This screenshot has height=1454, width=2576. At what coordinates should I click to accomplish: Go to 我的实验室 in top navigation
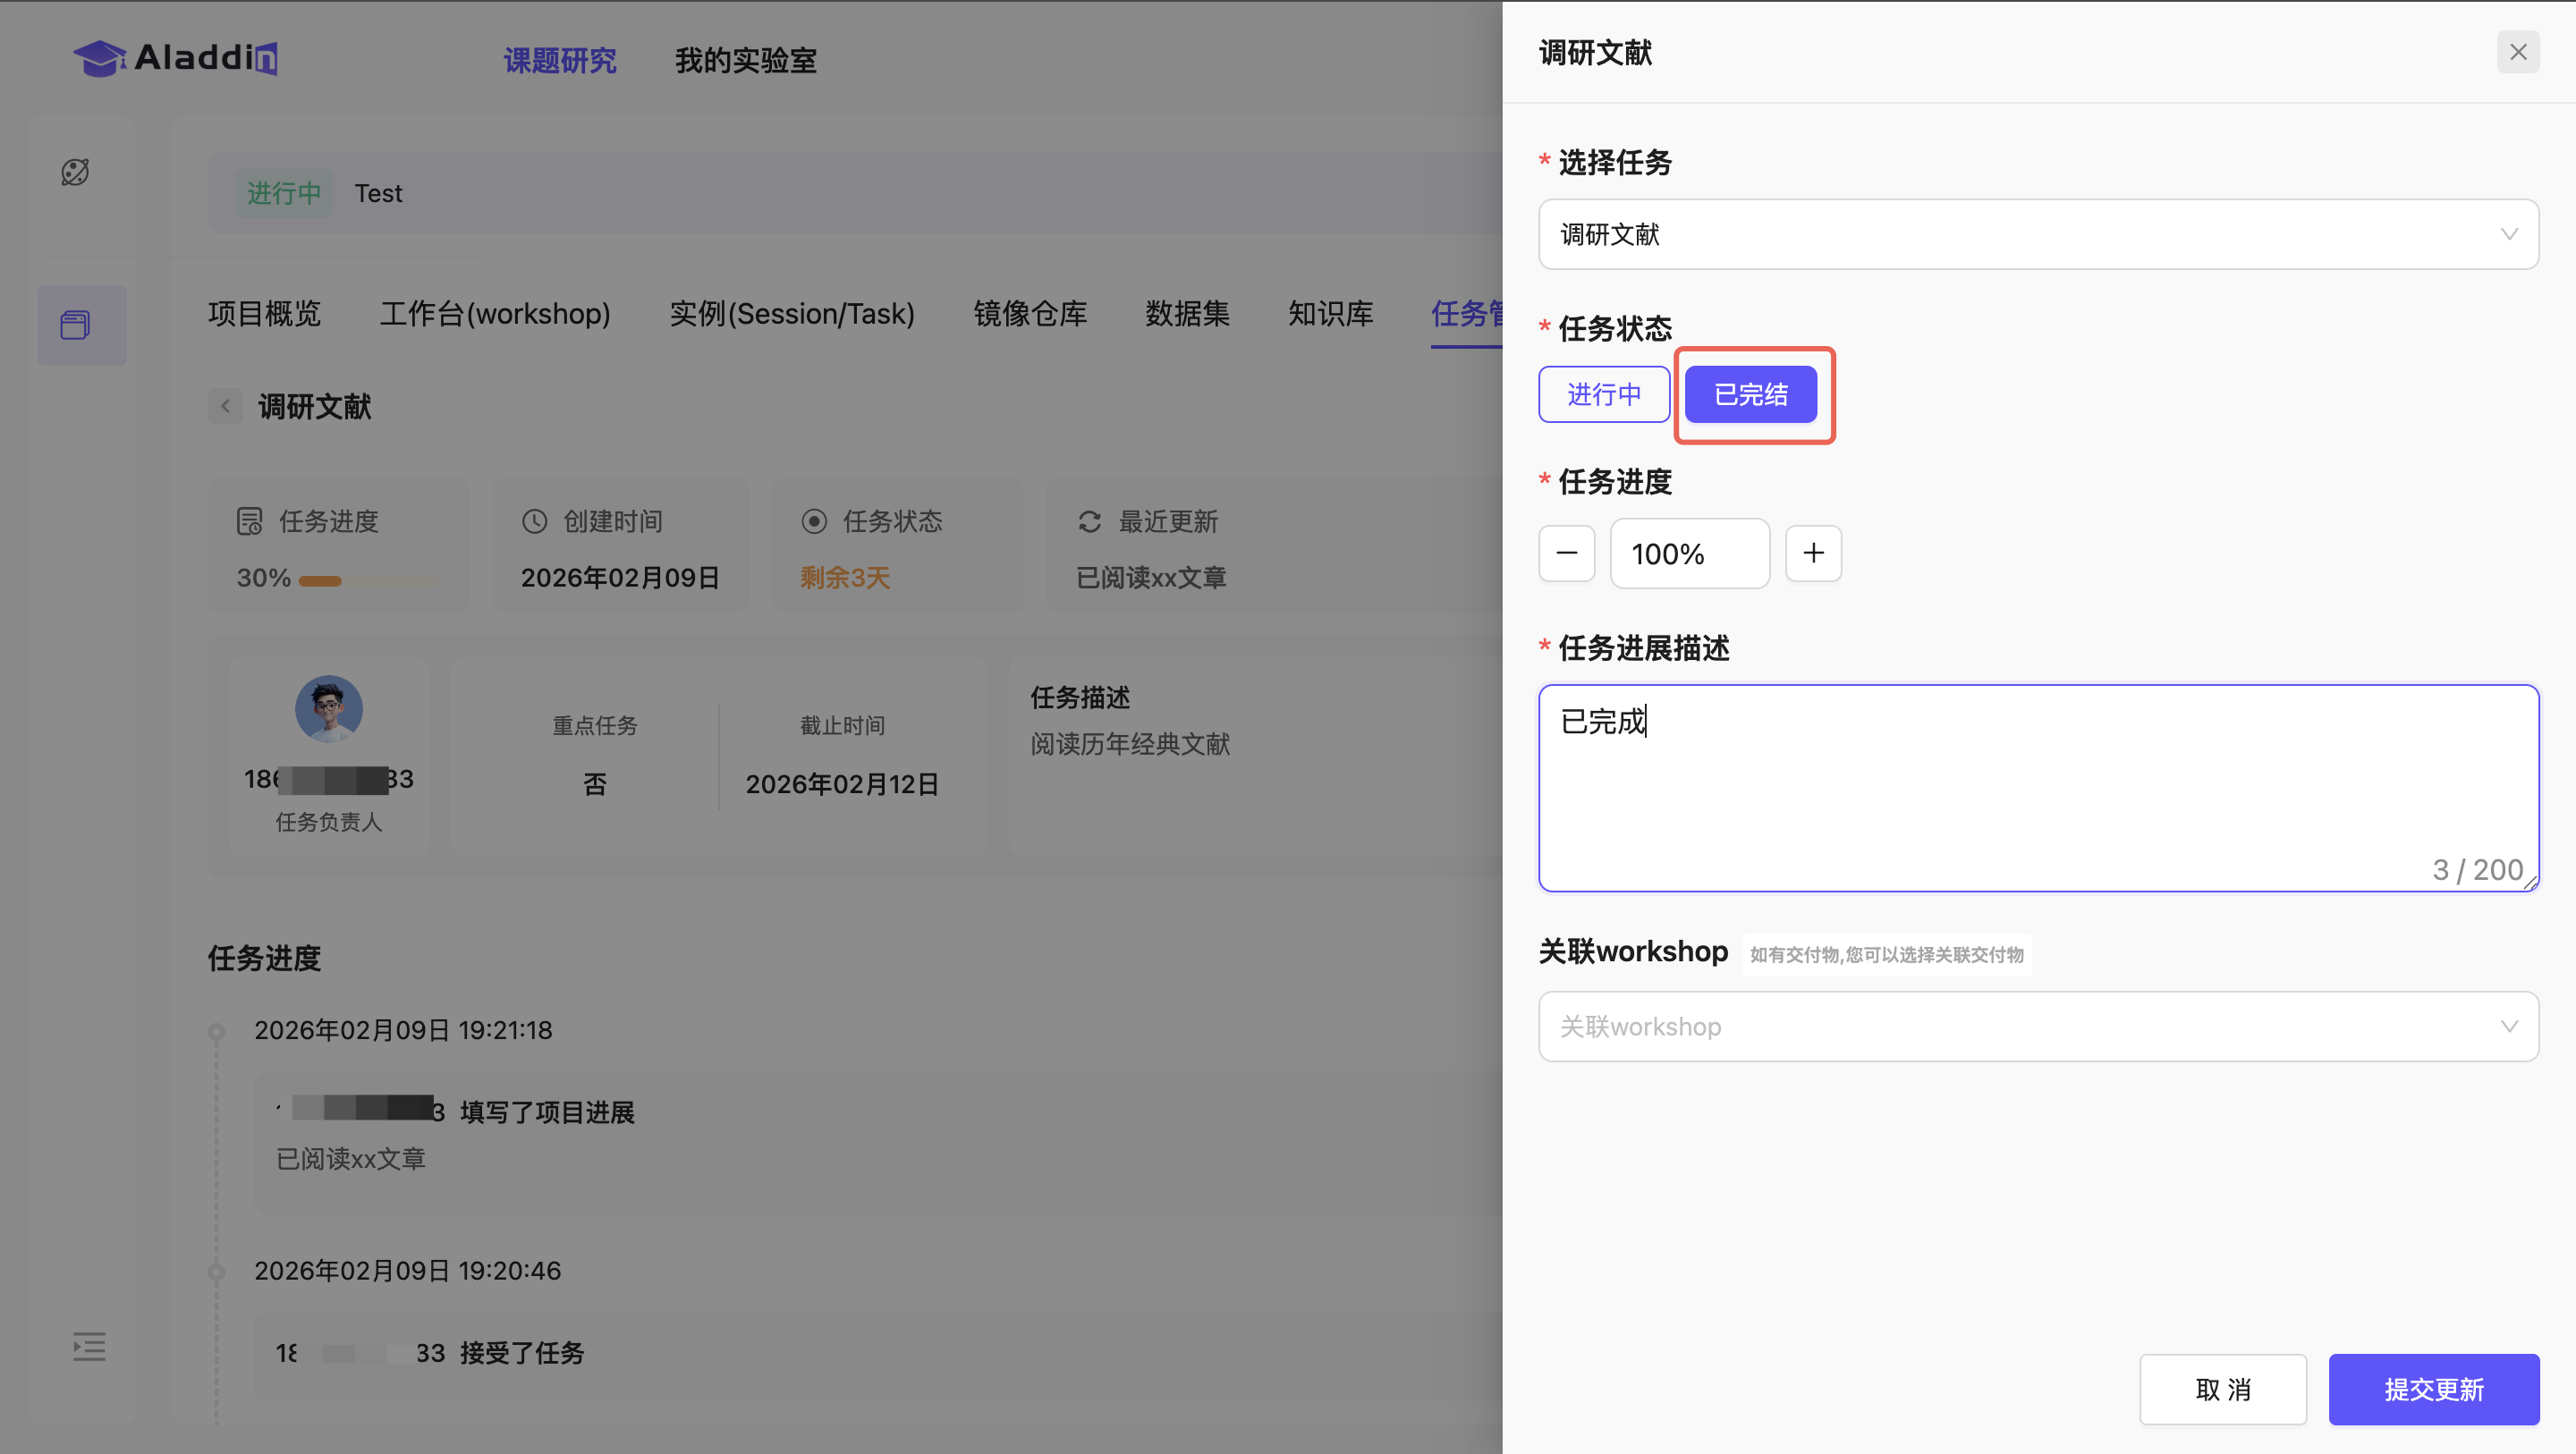pyautogui.click(x=745, y=60)
